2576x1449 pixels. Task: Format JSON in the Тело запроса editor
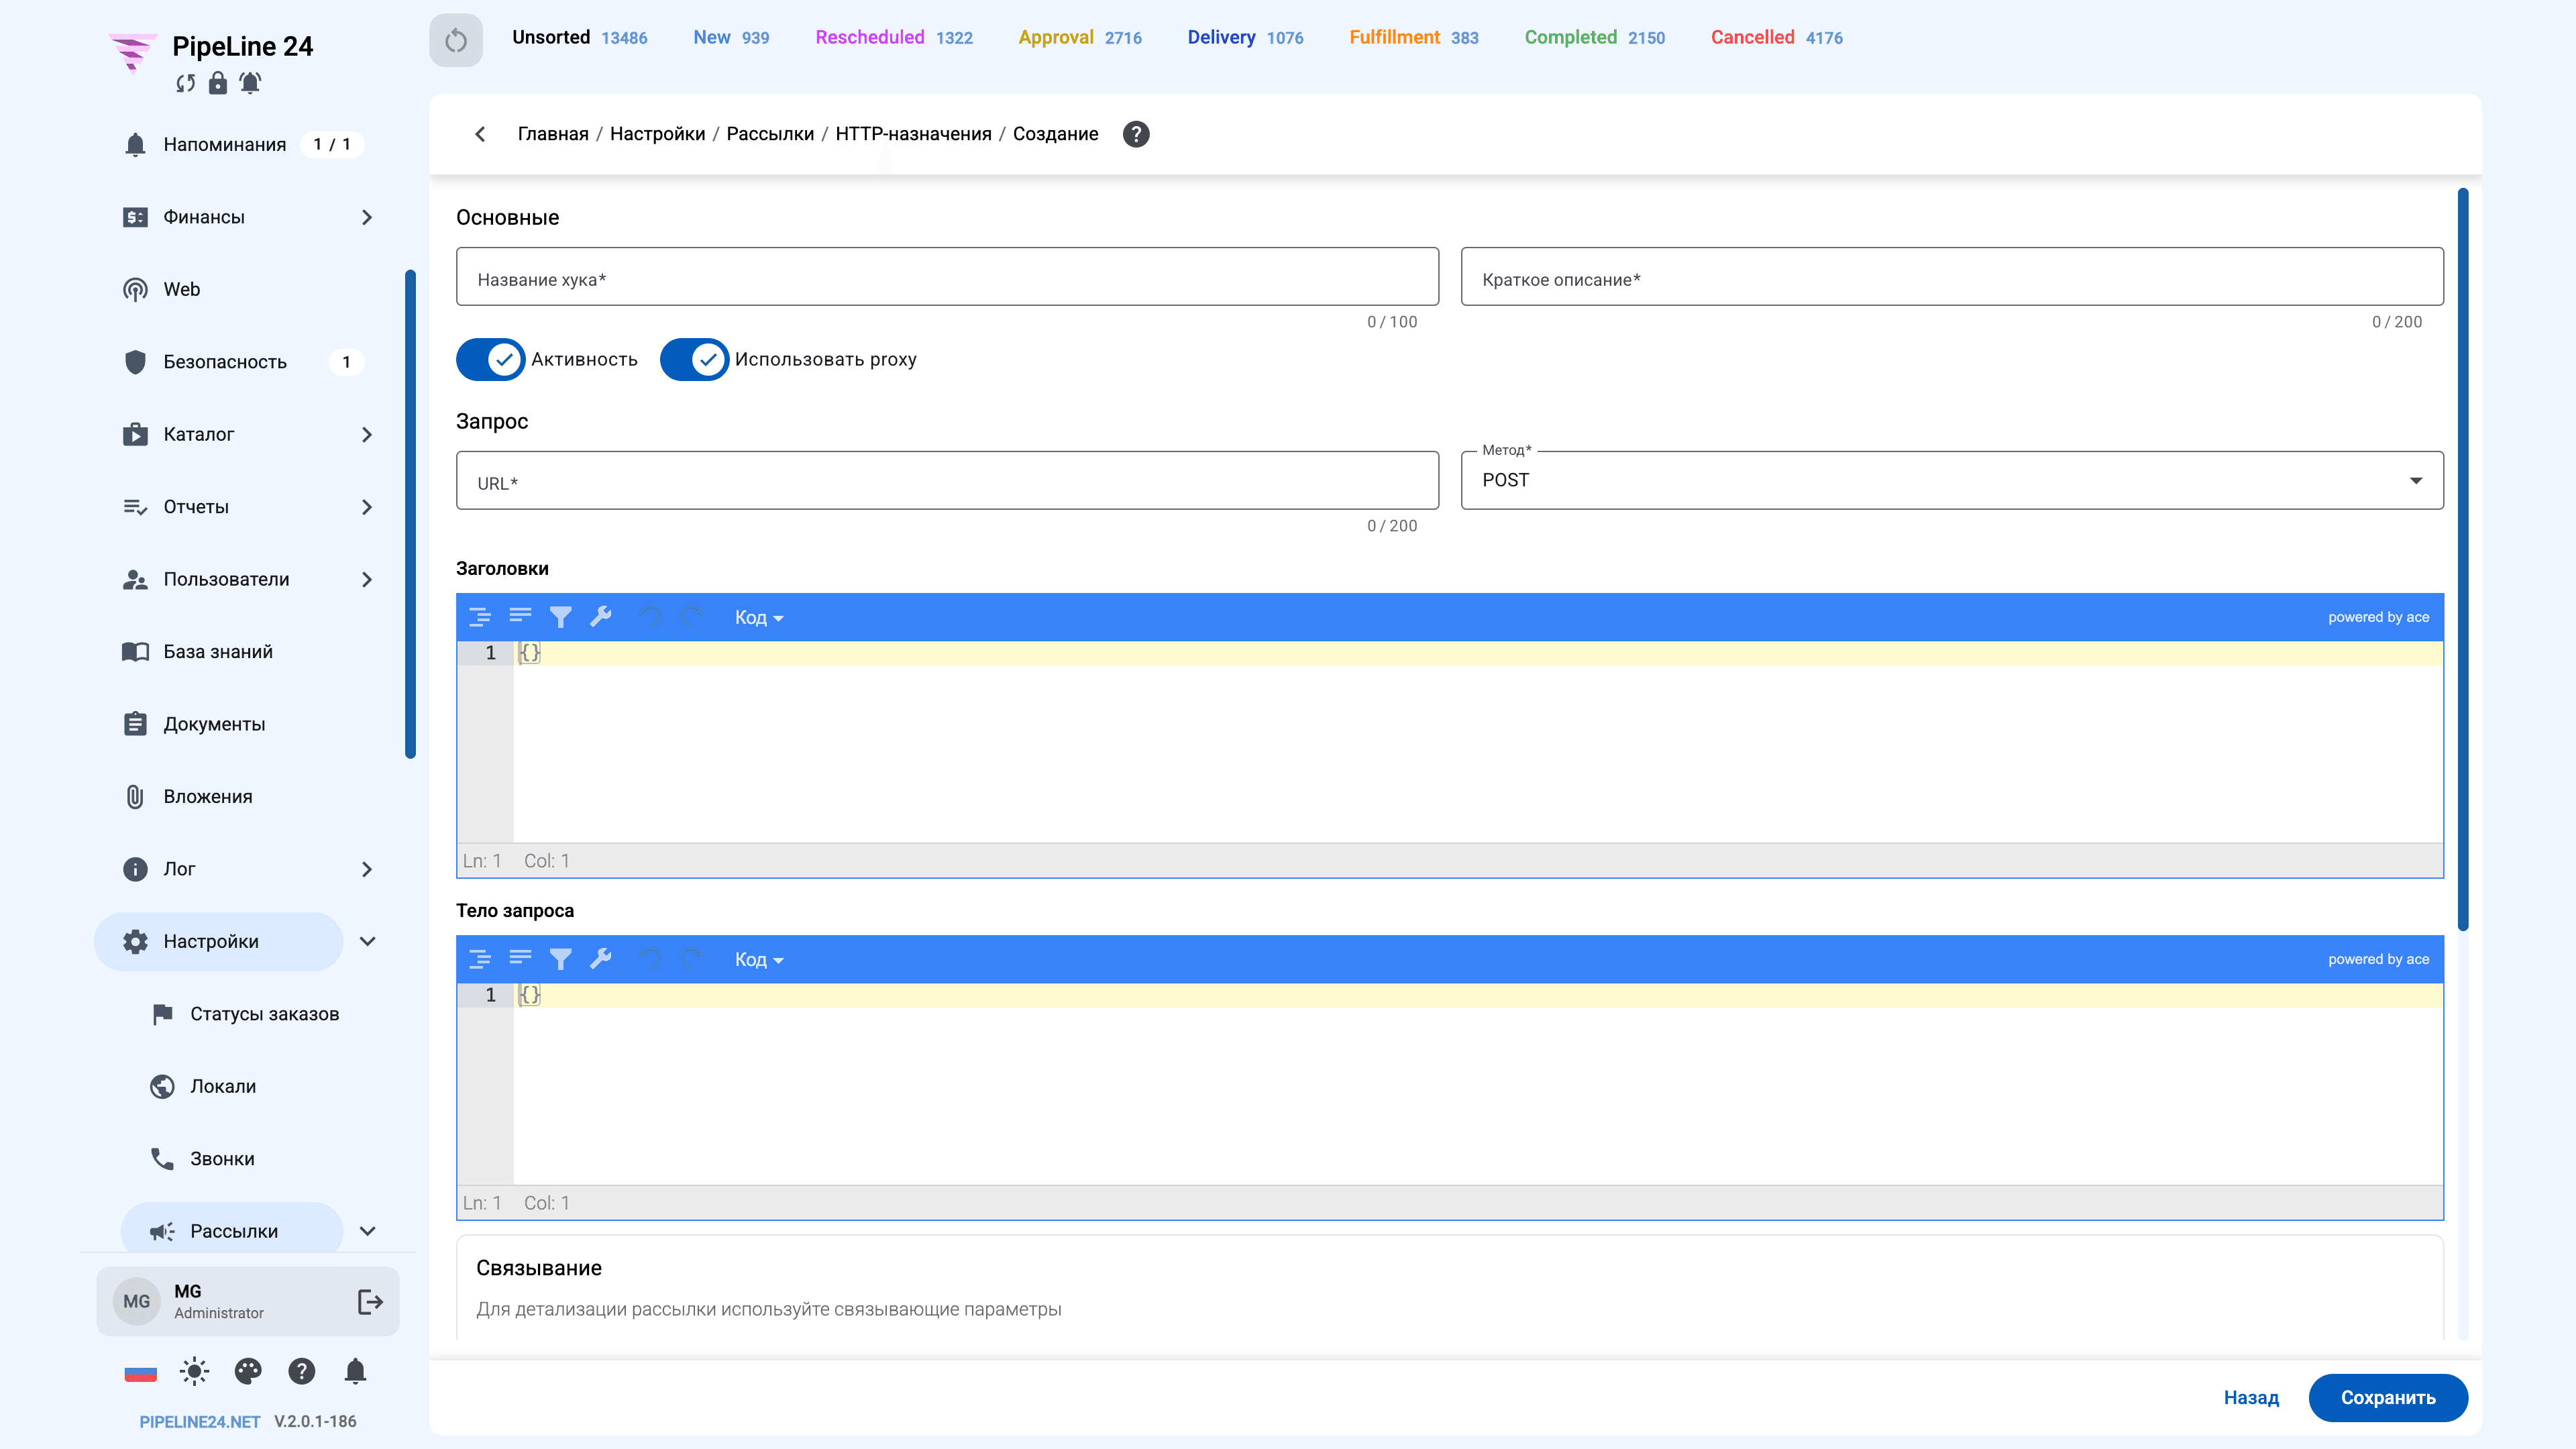click(x=480, y=959)
